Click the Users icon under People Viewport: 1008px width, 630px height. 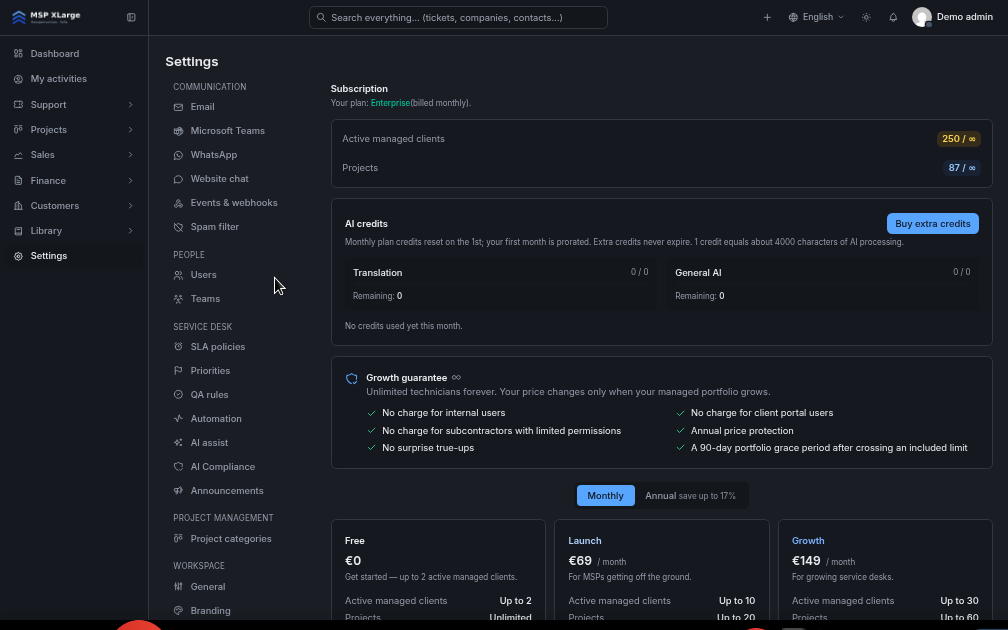[x=178, y=275]
